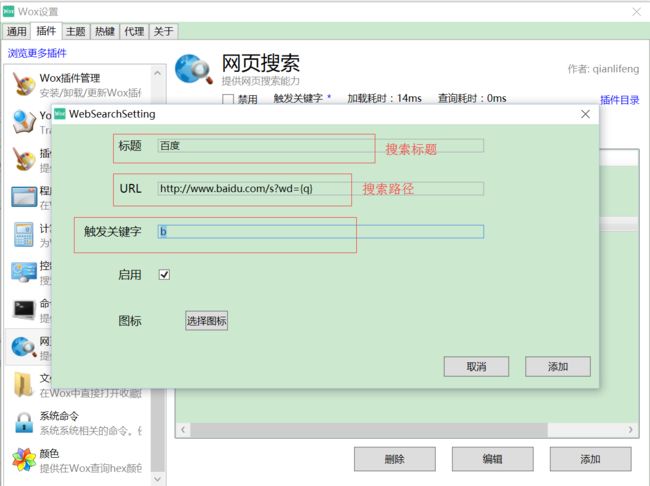This screenshot has width=650, height=486.
Task: Open the 关于 tab
Action: [x=163, y=32]
